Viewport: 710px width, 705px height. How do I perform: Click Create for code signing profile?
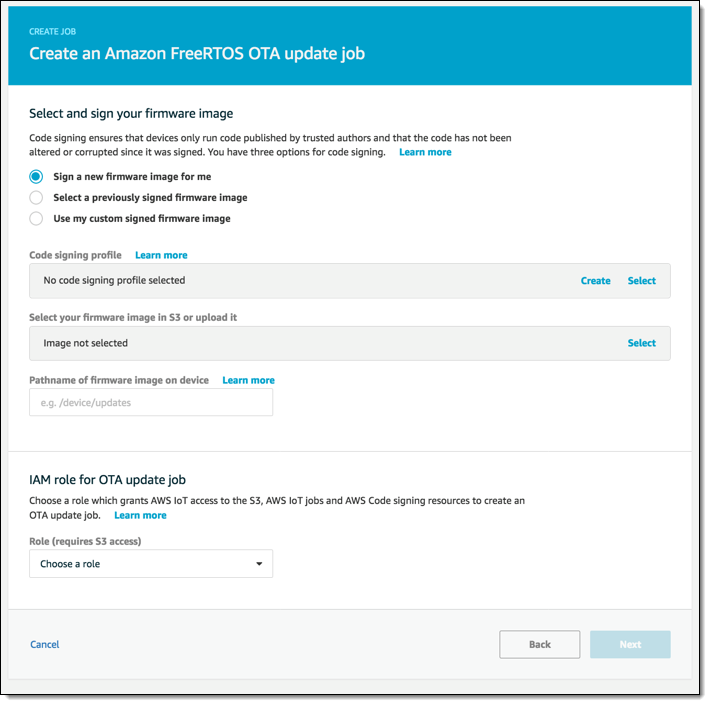(x=595, y=281)
